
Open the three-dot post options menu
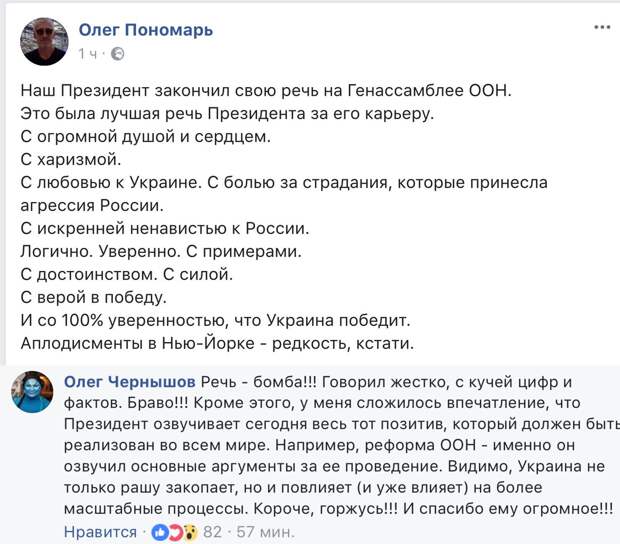click(602, 27)
